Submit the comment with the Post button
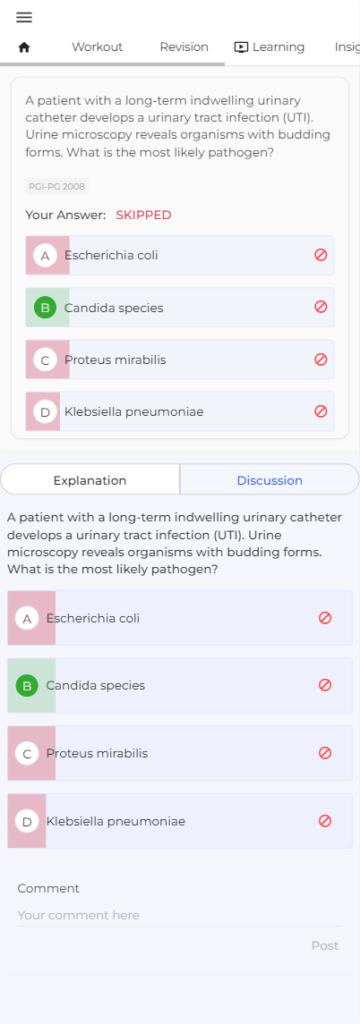360x1024 pixels. coord(325,946)
